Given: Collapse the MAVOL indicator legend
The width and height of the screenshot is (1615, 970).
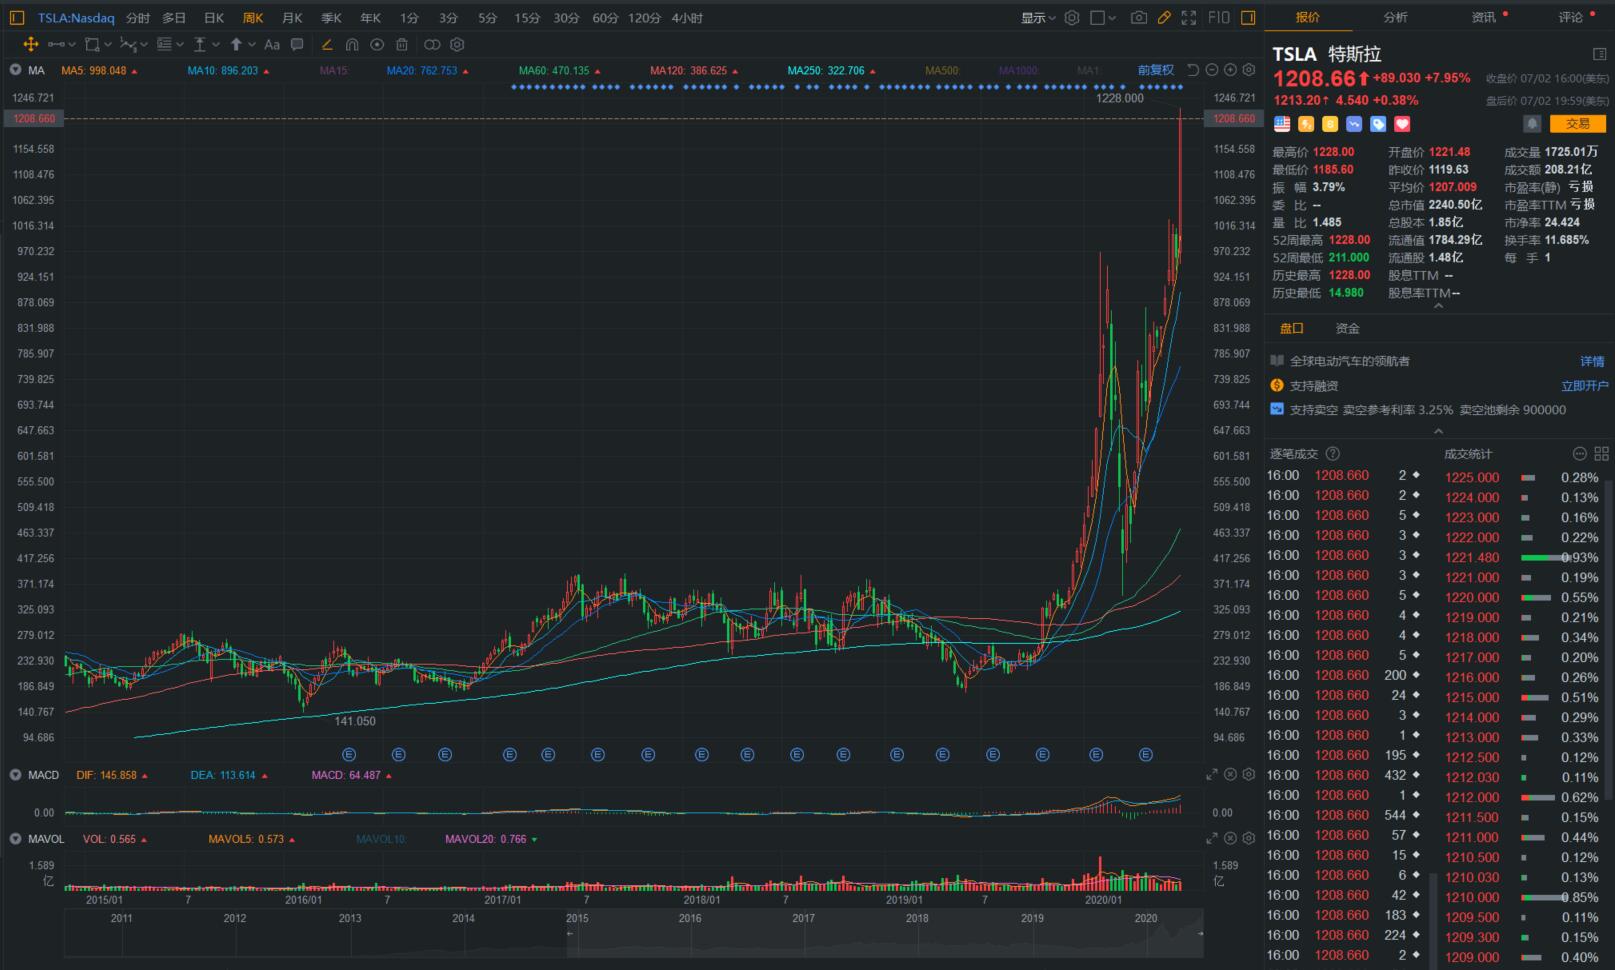Looking at the screenshot, I should (15, 839).
